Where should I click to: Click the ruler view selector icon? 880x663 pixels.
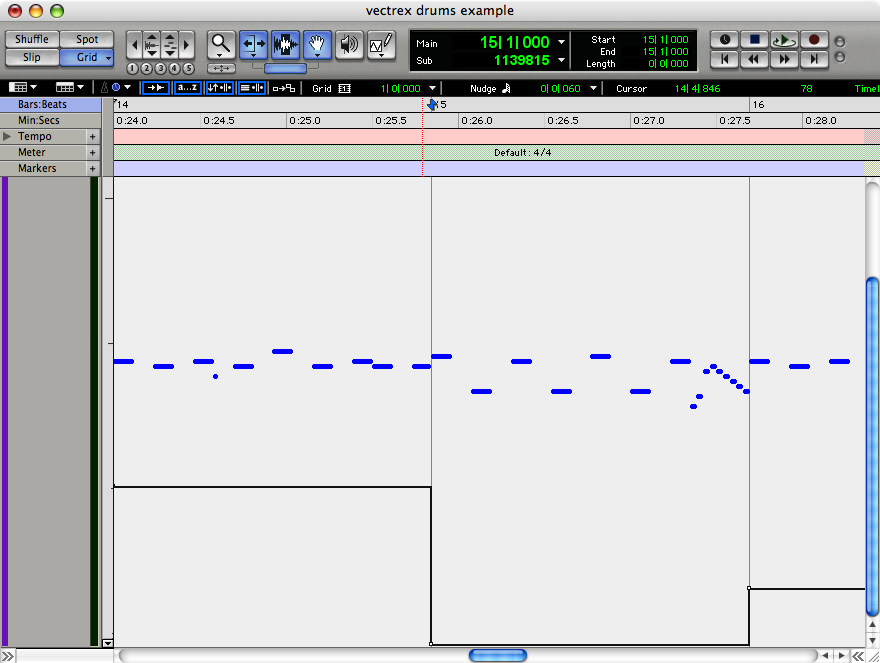point(65,87)
